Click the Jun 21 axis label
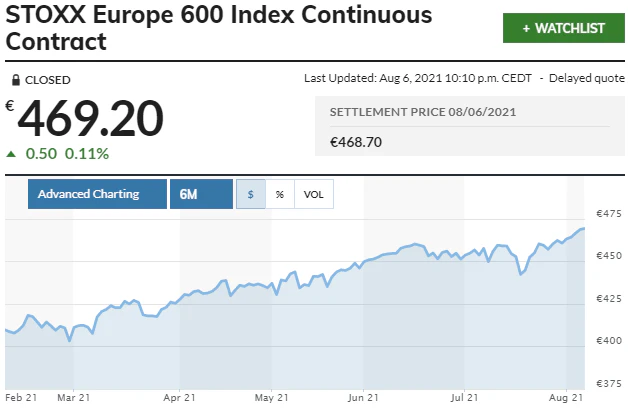 tap(363, 399)
